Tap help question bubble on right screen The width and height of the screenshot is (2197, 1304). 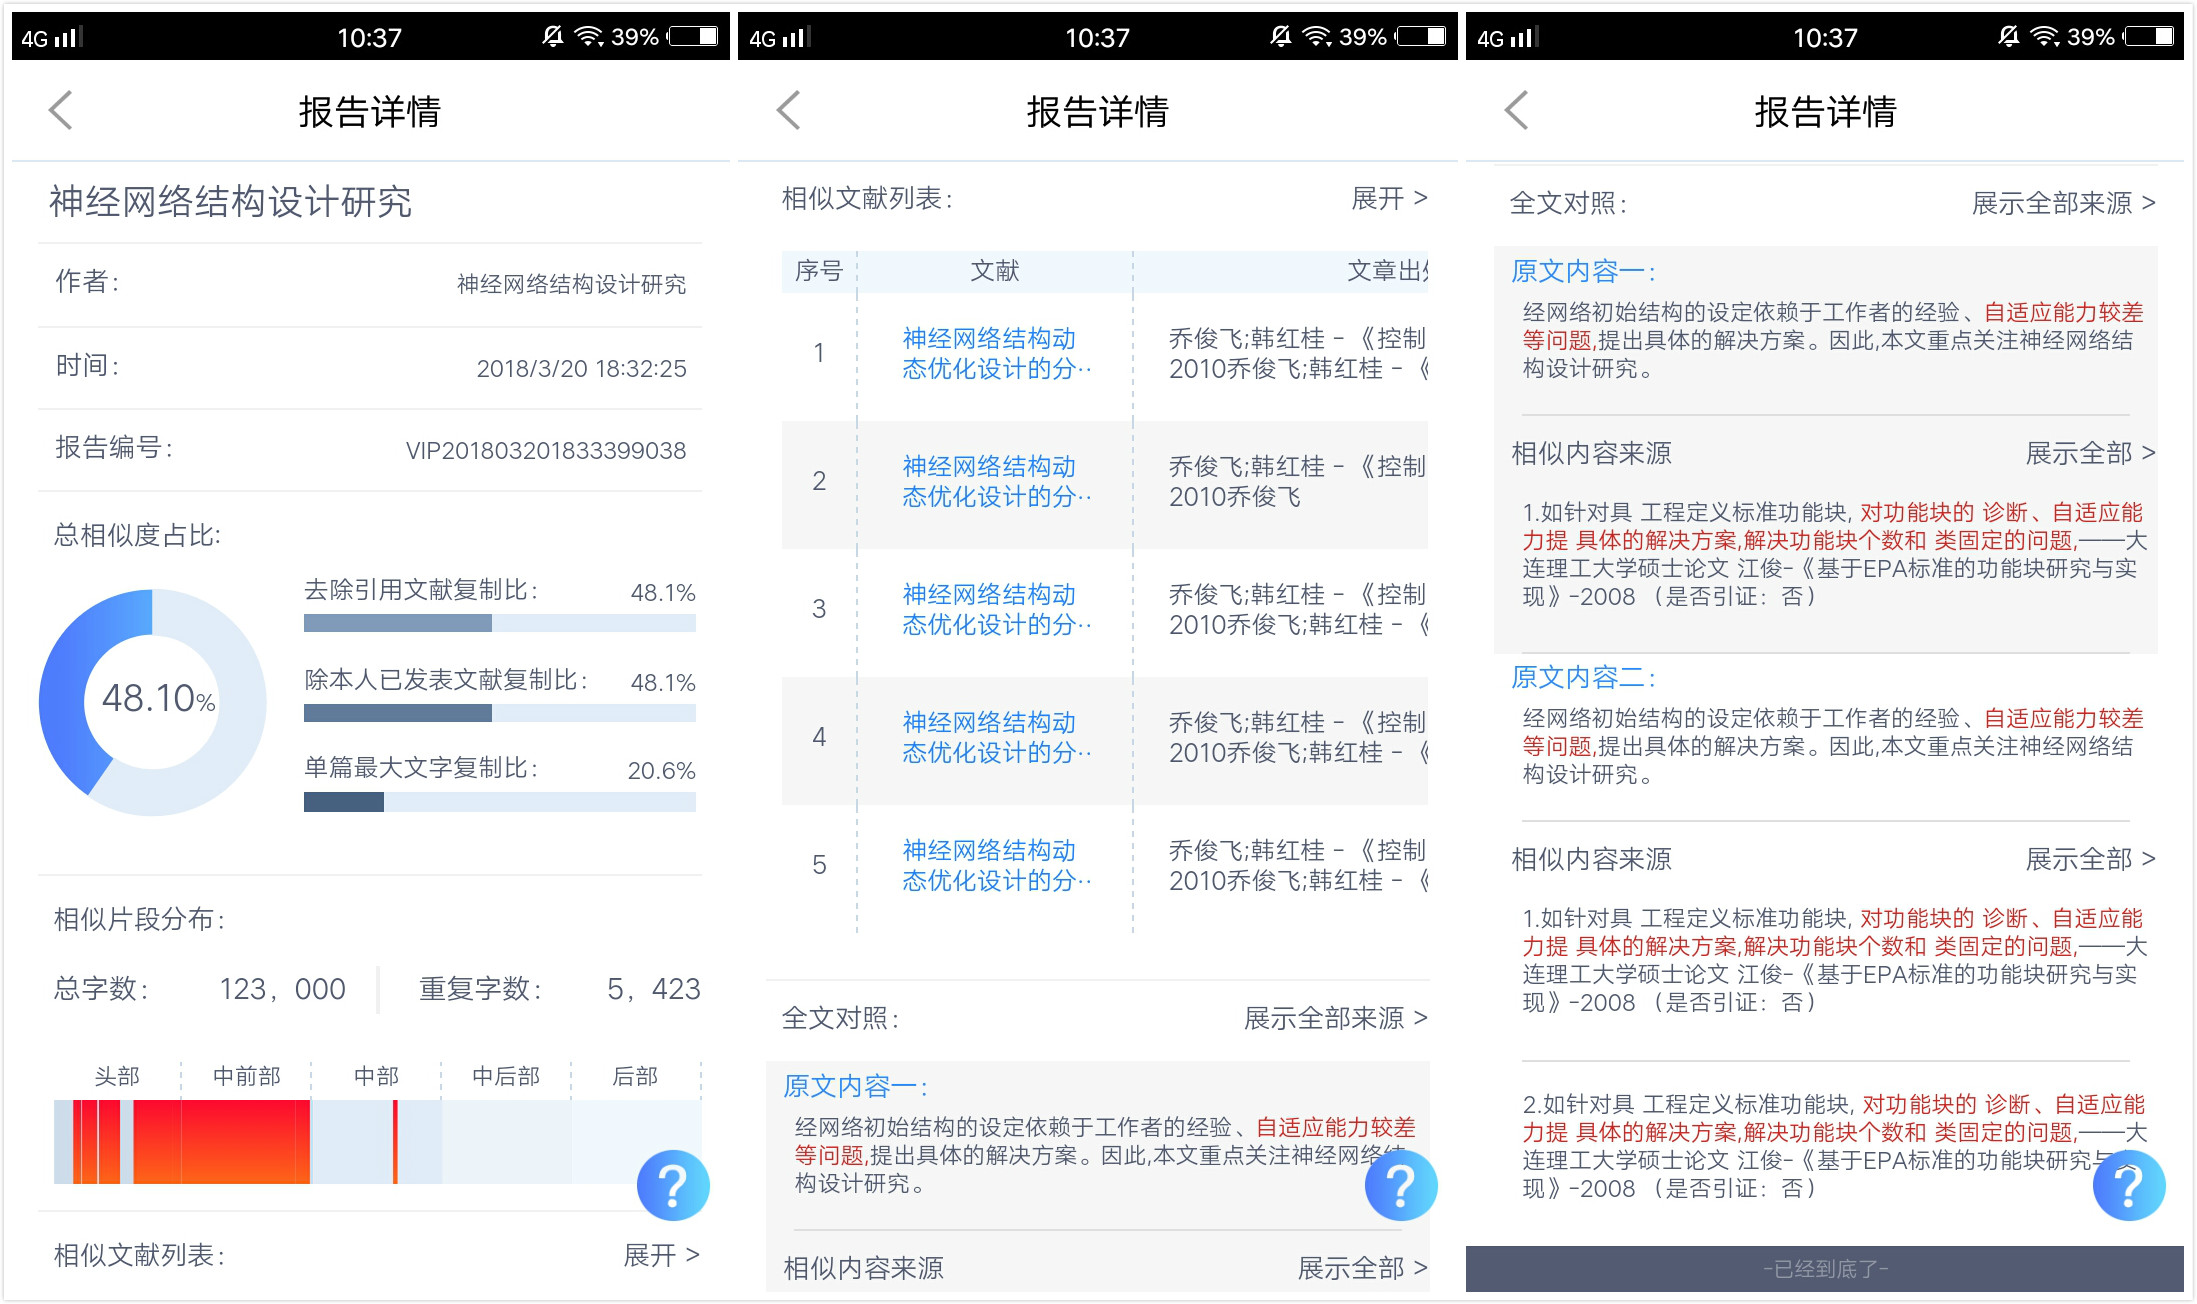(2129, 1186)
